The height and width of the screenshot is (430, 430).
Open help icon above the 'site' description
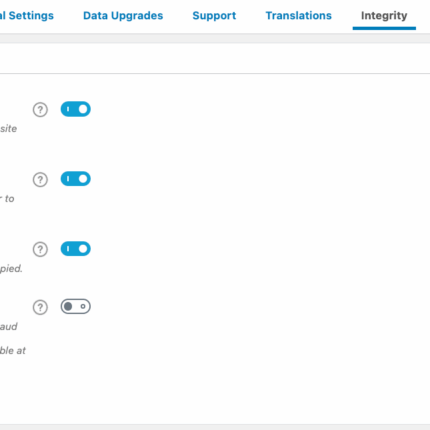[40, 110]
